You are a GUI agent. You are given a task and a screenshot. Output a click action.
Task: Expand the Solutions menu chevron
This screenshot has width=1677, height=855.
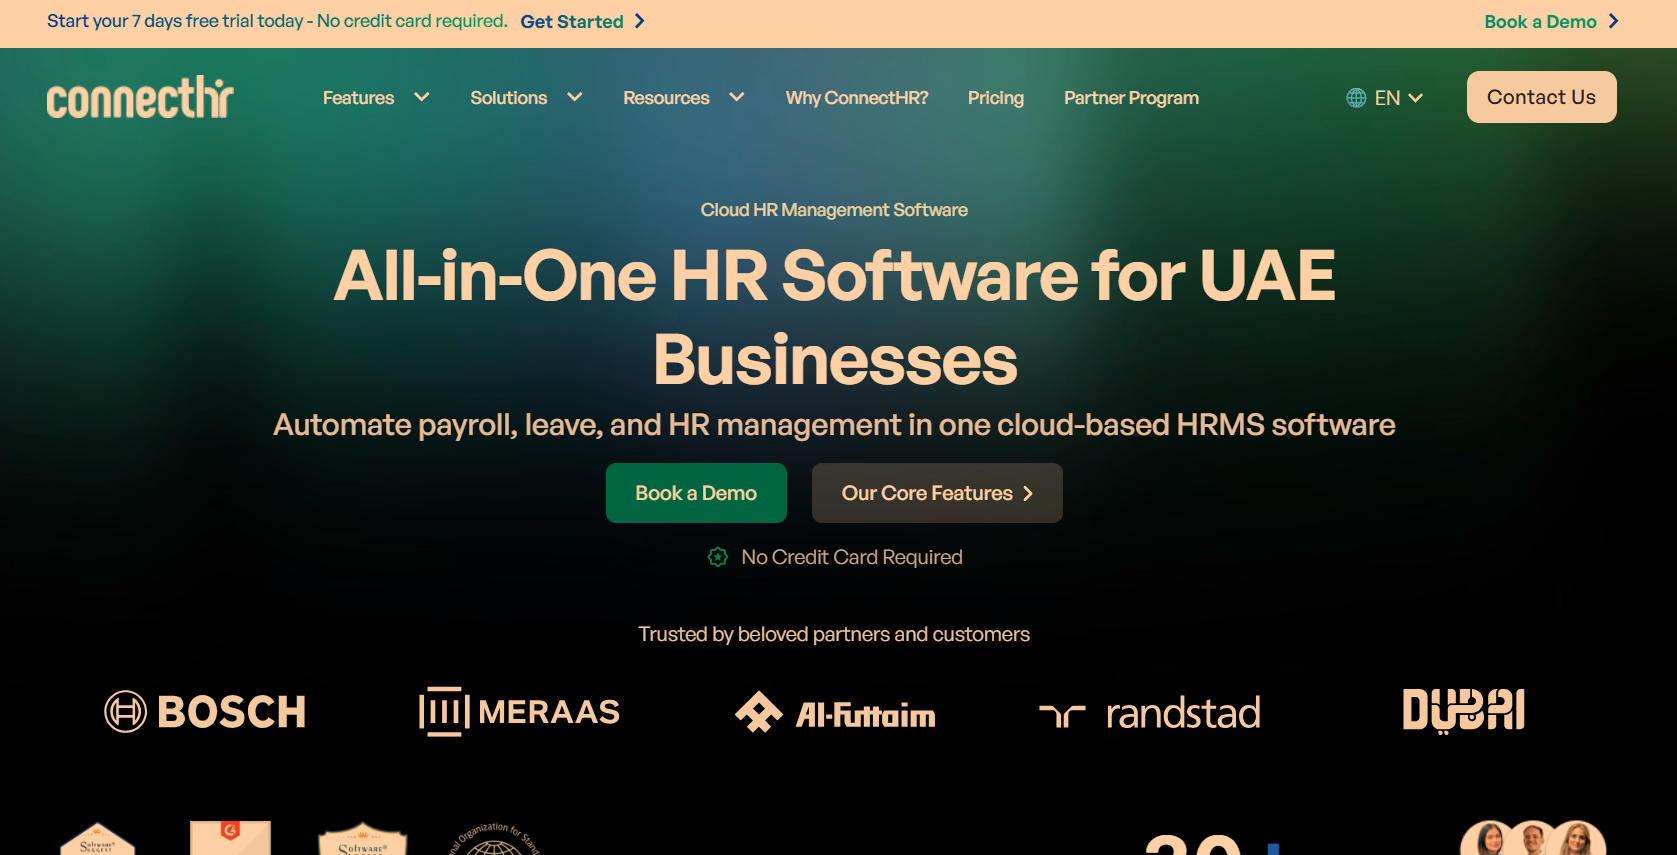click(x=575, y=97)
